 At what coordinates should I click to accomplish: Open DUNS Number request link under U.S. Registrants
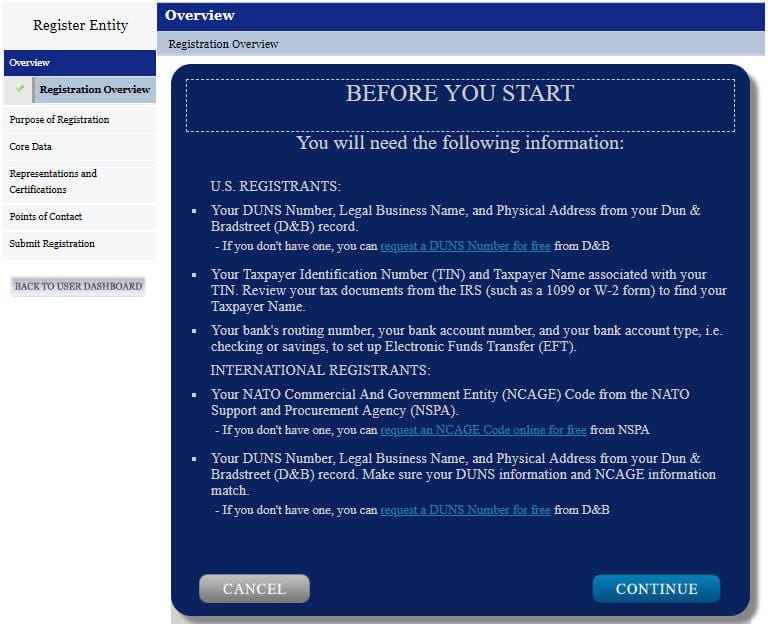pyautogui.click(x=465, y=246)
